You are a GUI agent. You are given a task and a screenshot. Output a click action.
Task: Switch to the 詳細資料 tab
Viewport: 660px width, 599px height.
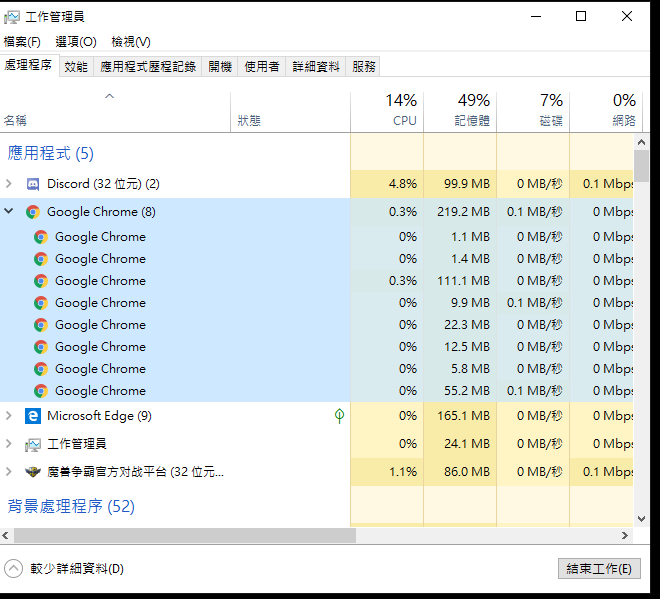(316, 67)
